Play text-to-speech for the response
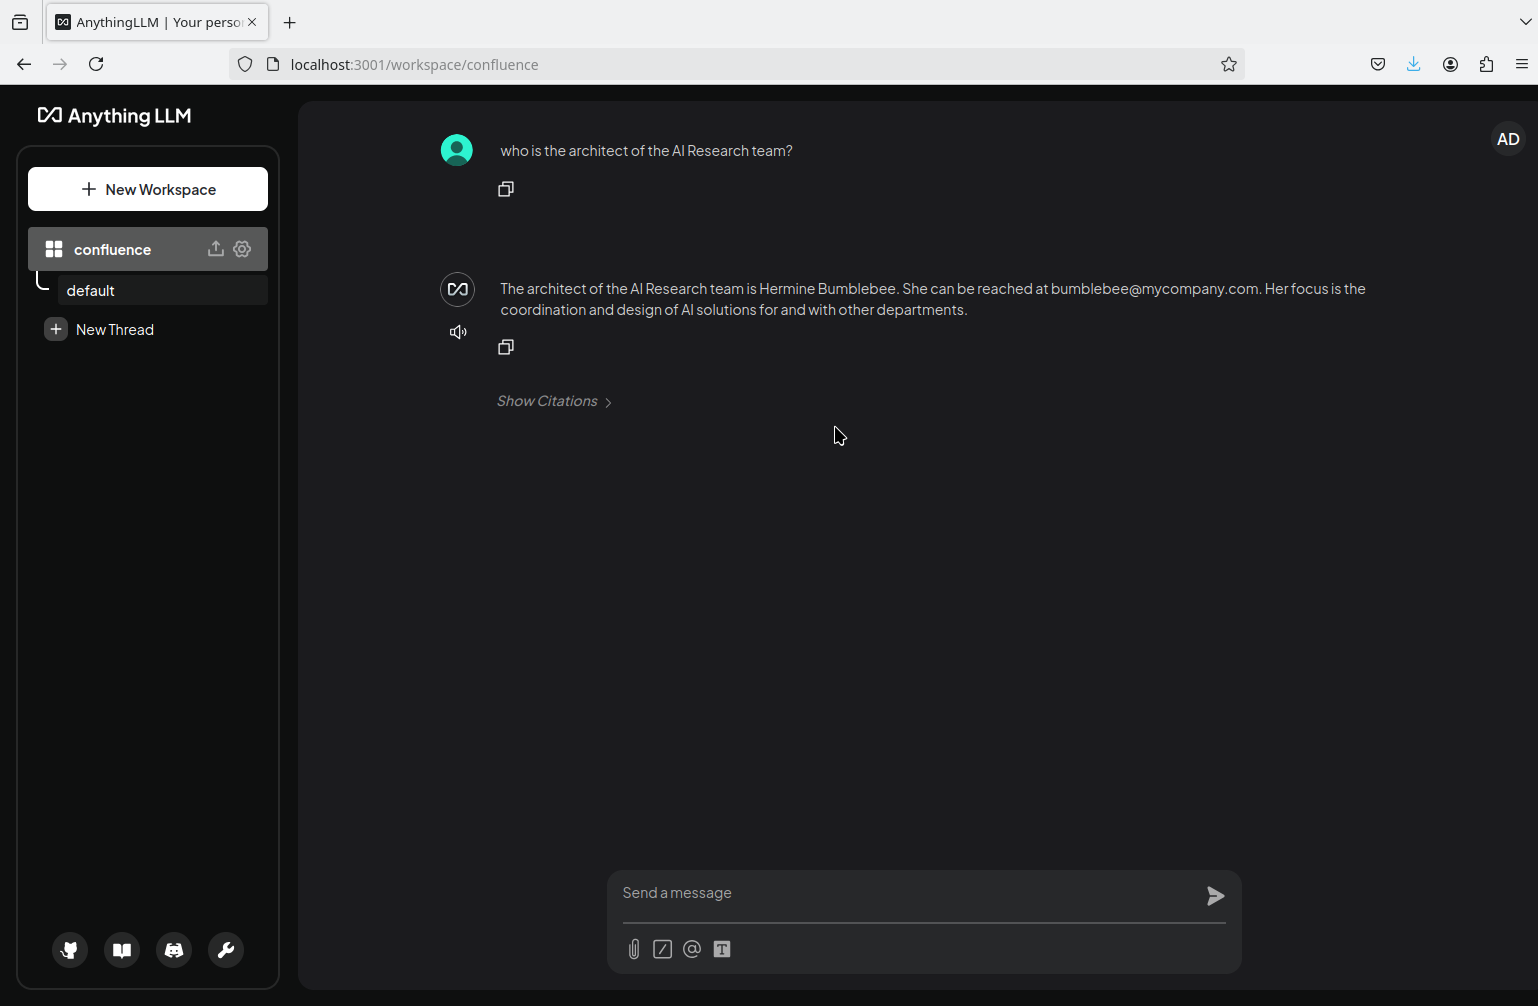This screenshot has height=1006, width=1538. (458, 332)
